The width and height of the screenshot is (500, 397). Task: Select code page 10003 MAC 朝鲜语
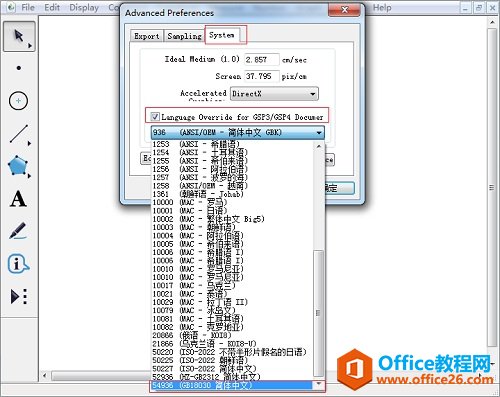pyautogui.click(x=232, y=227)
